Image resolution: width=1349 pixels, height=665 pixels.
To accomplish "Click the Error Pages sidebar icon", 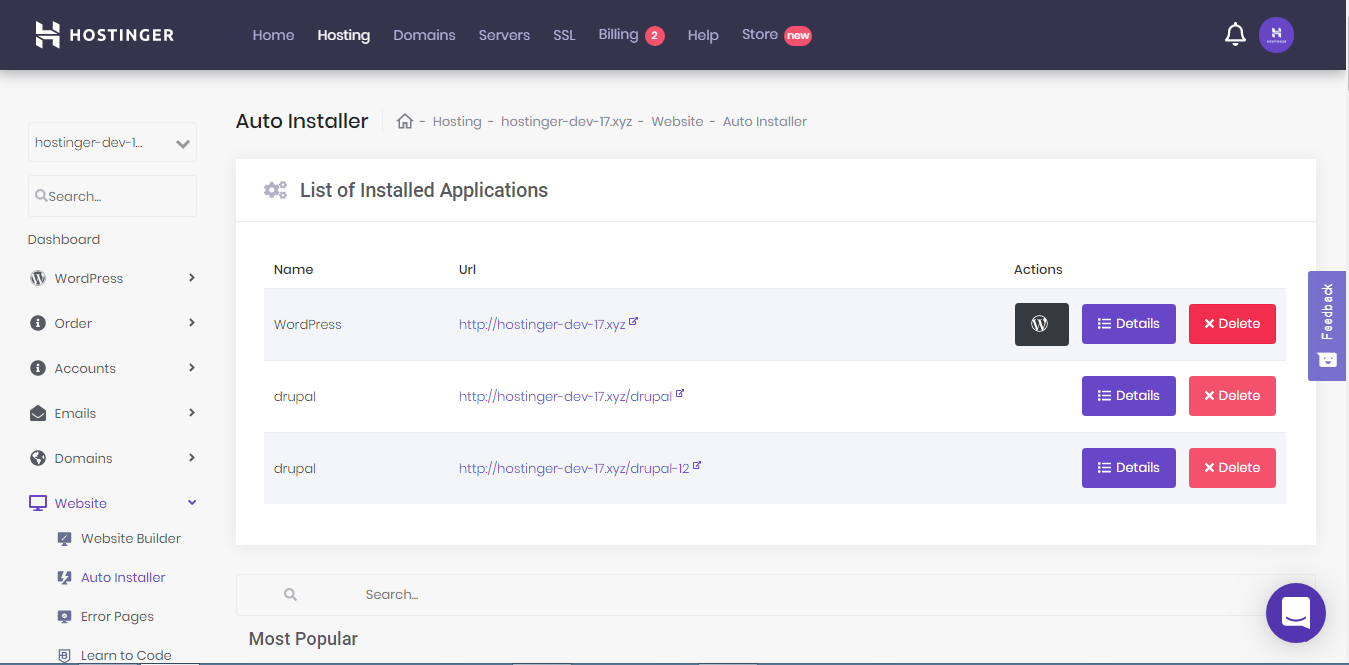I will pos(65,616).
